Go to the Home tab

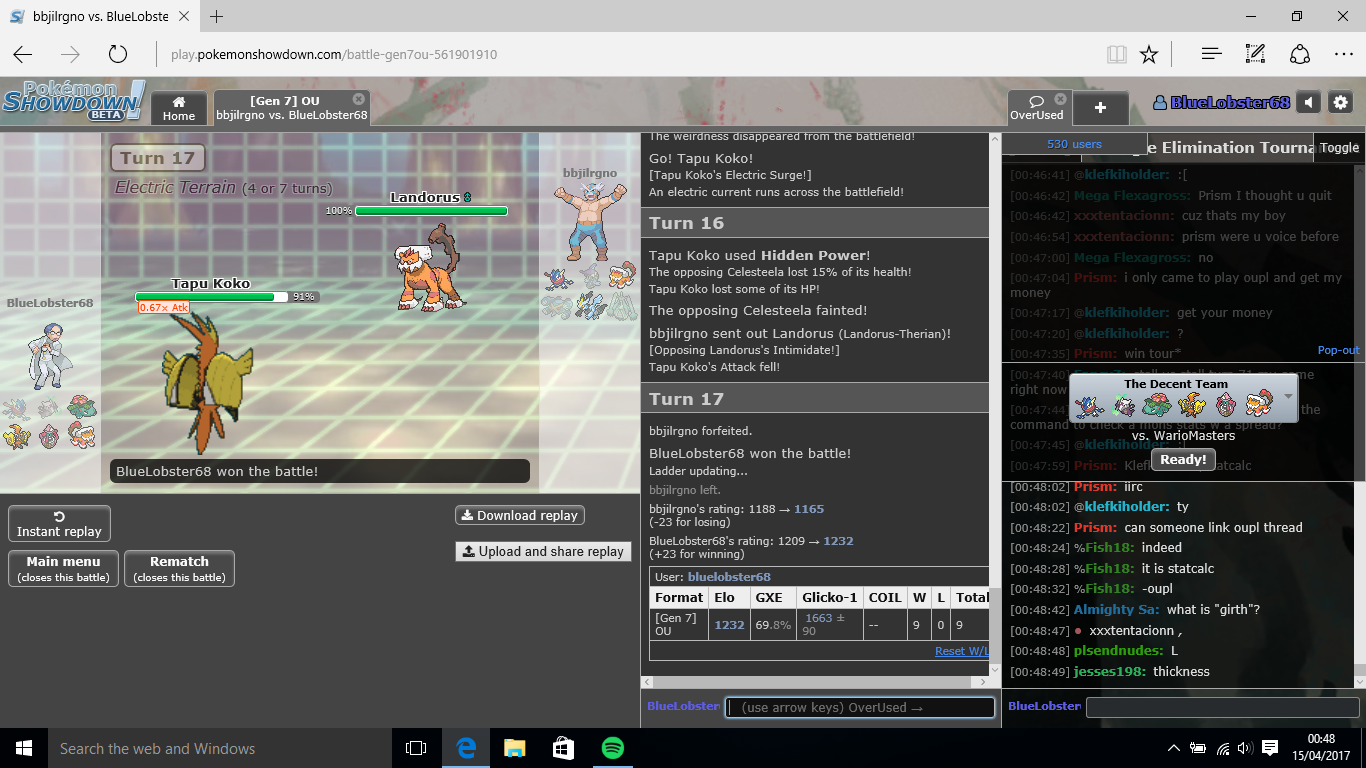coord(179,108)
